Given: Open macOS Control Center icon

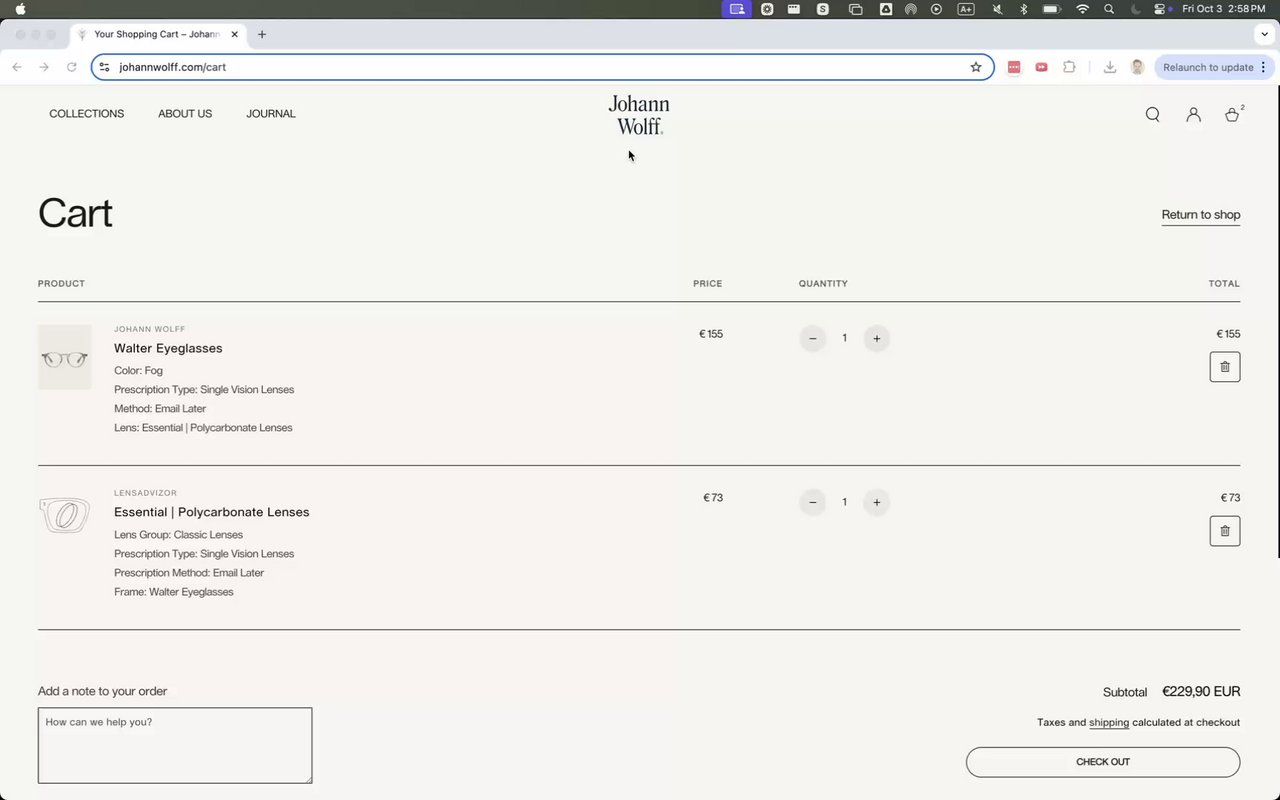Looking at the screenshot, I should tap(1161, 9).
